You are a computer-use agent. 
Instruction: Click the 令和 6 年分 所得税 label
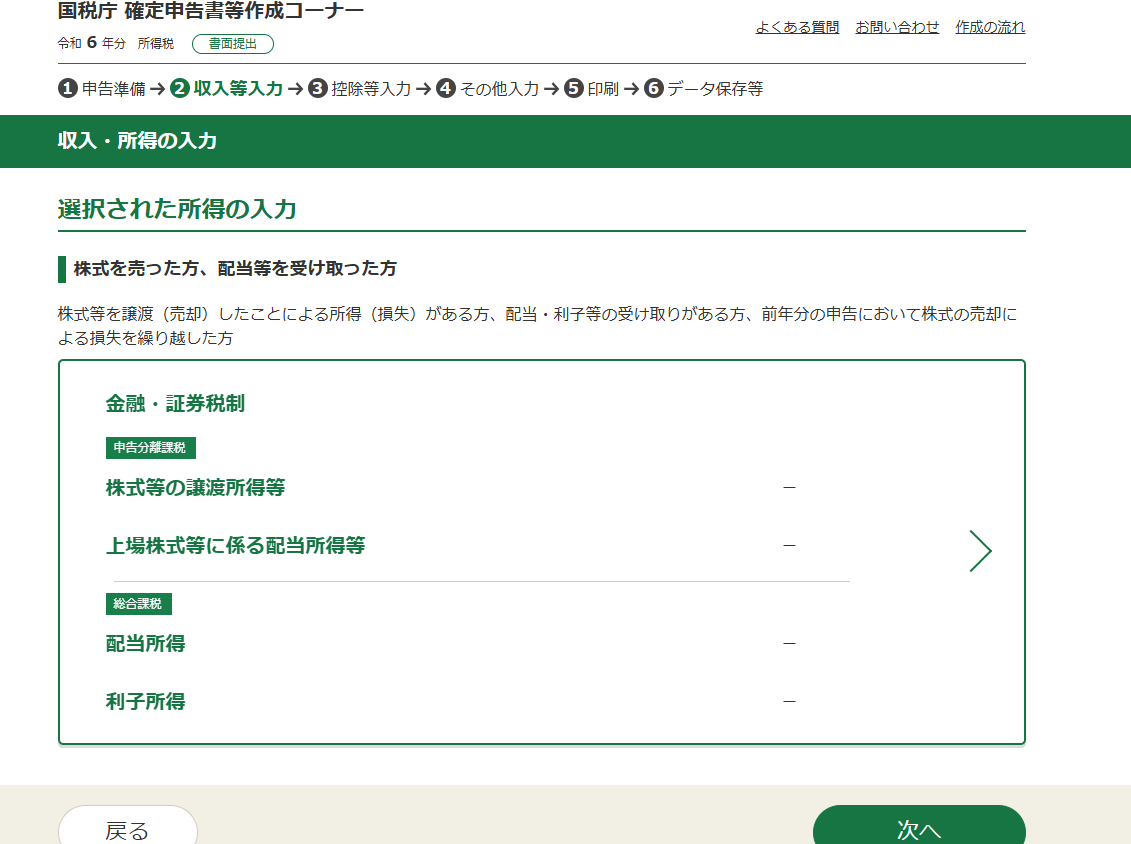(x=115, y=43)
